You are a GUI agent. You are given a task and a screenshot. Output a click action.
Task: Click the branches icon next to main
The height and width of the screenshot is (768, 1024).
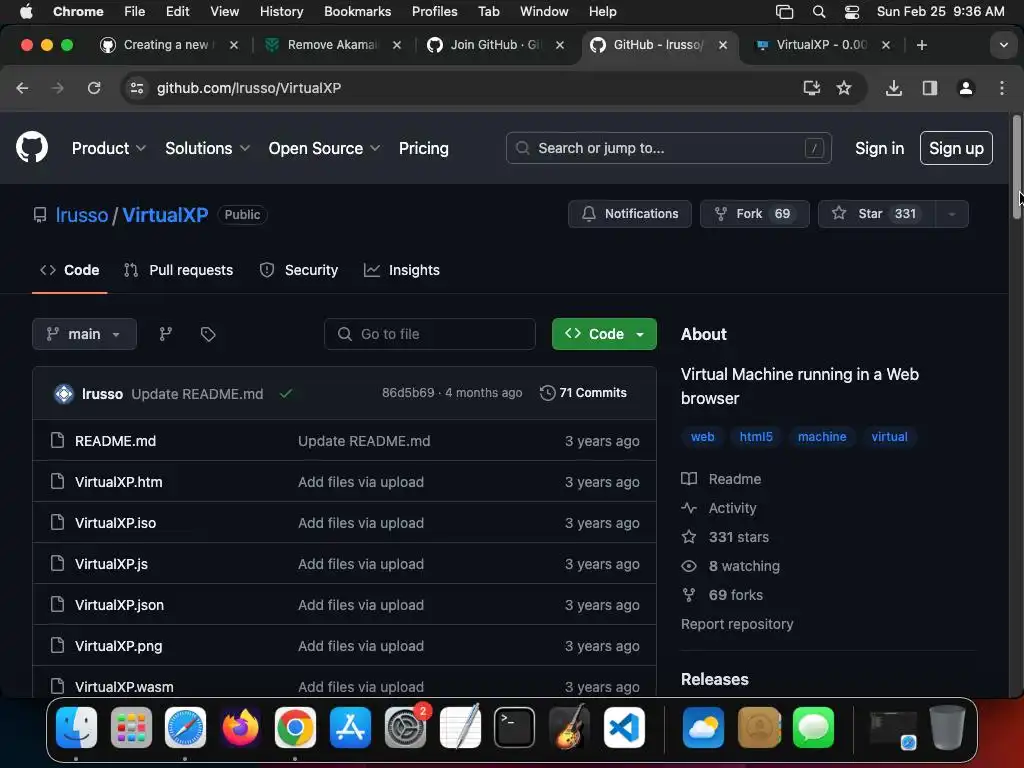tap(166, 334)
